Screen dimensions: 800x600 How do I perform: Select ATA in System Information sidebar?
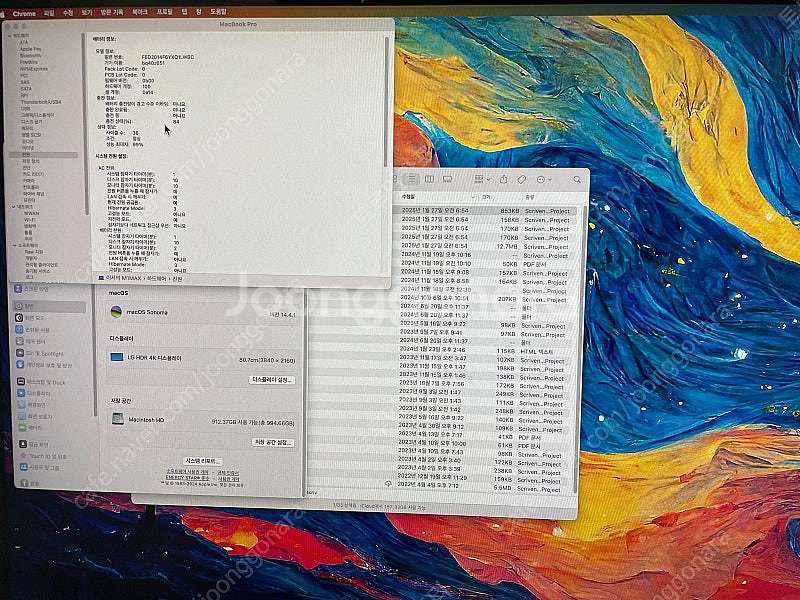click(24, 42)
